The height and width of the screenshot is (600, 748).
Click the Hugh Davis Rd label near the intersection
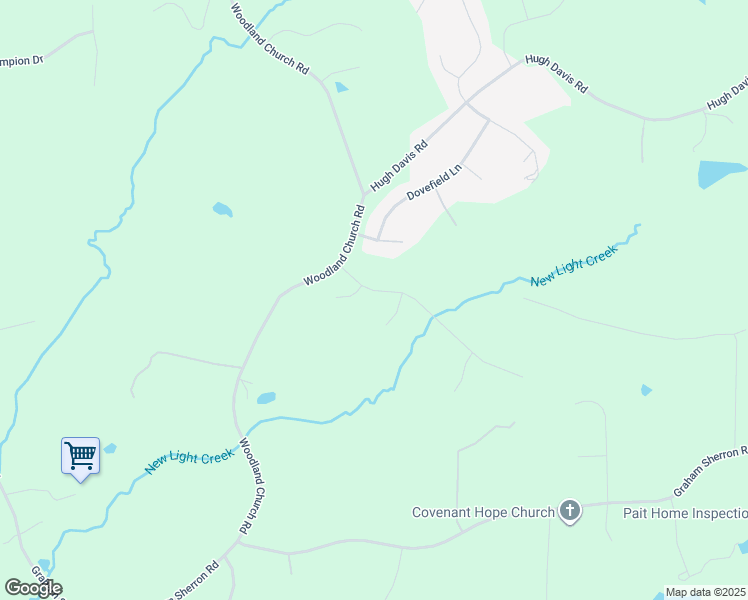click(399, 166)
